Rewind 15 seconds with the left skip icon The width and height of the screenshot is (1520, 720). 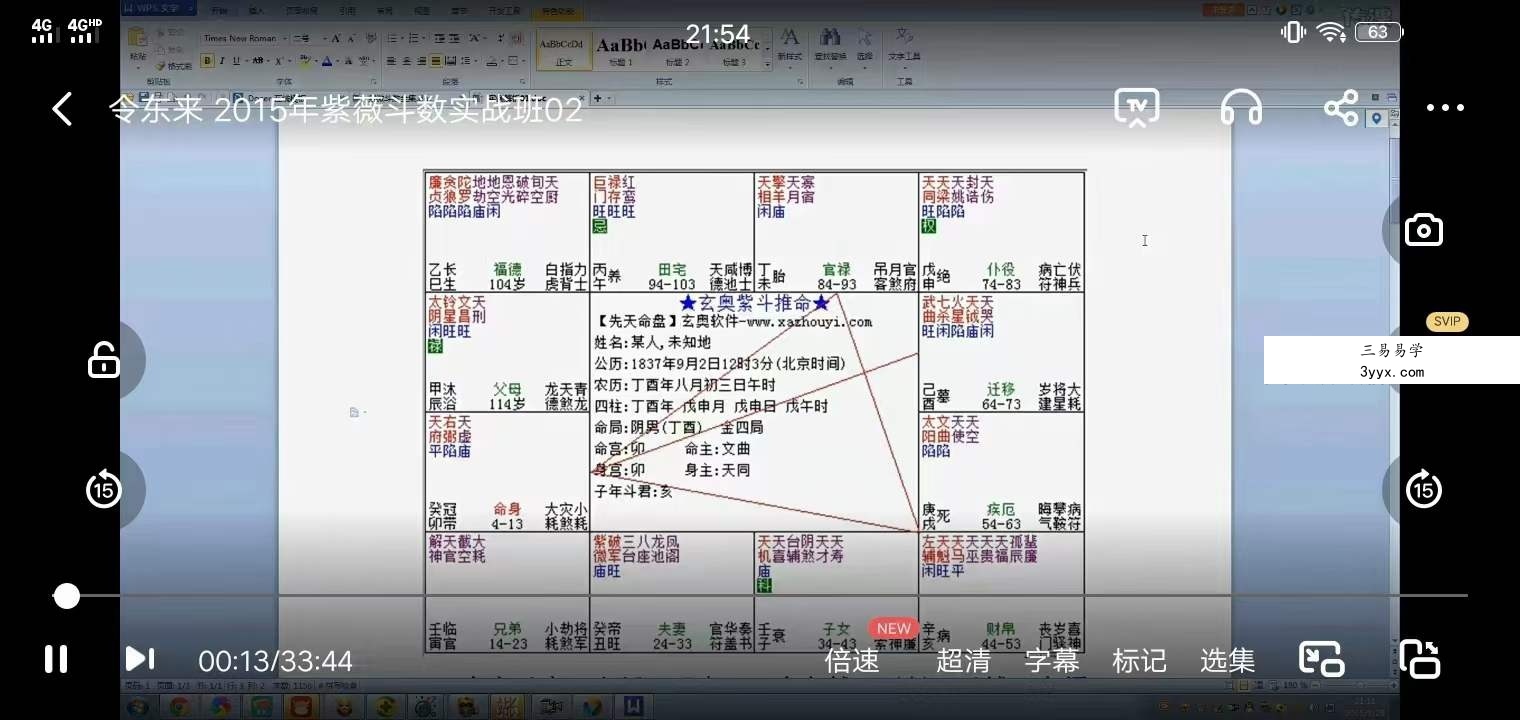[104, 490]
